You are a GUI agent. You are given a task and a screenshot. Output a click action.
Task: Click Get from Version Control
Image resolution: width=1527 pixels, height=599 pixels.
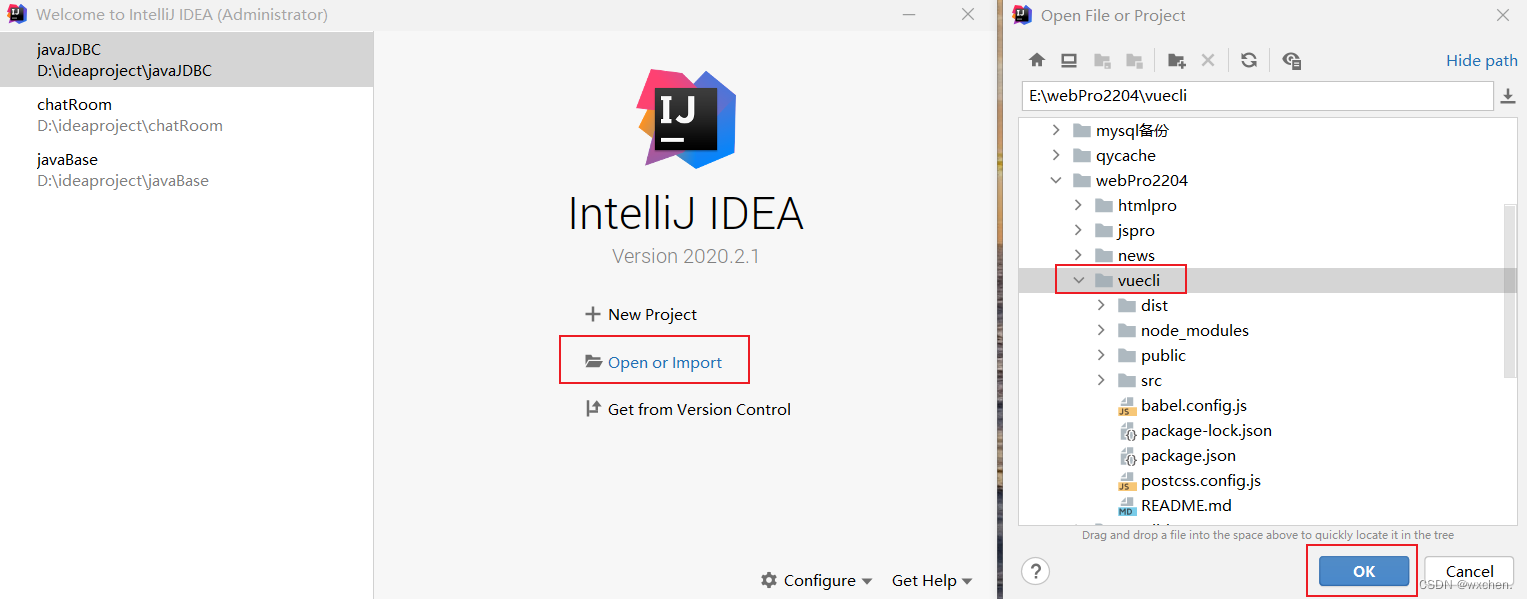(x=688, y=409)
